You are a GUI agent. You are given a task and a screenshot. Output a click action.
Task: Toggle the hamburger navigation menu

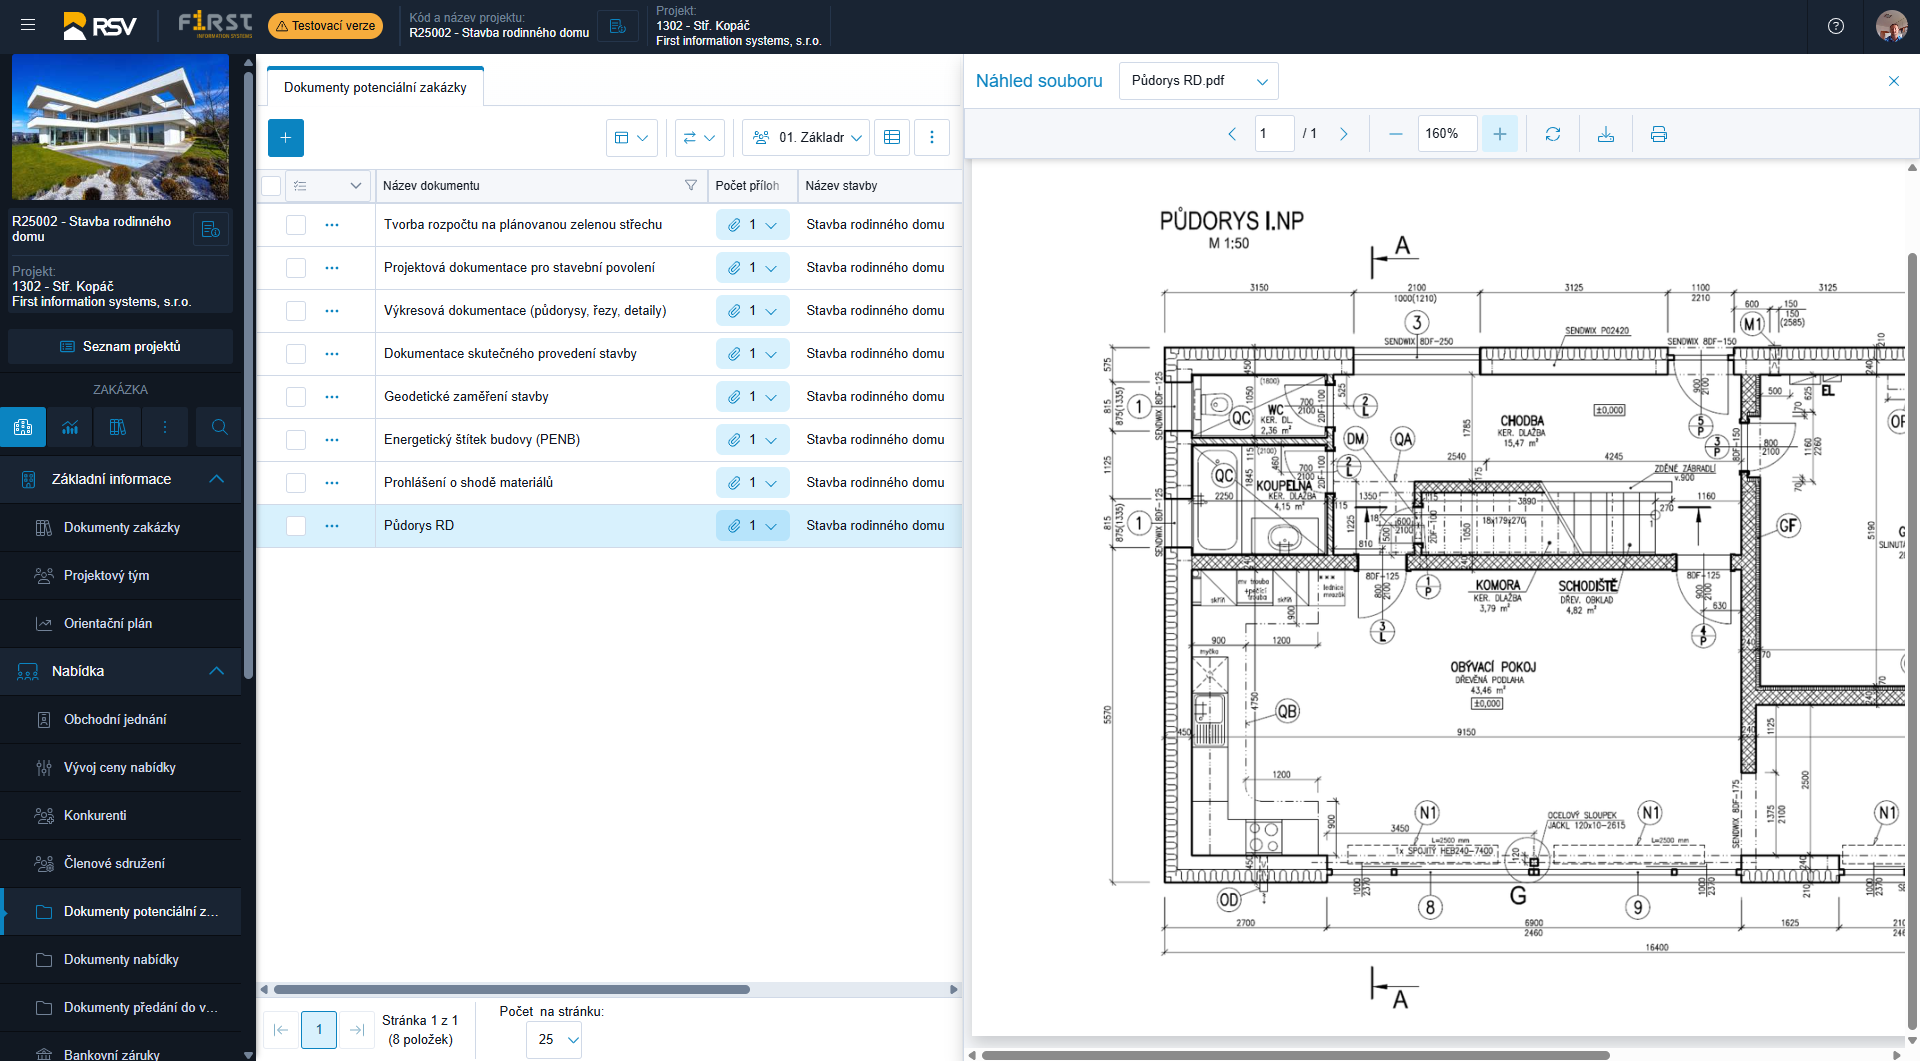pos(28,26)
